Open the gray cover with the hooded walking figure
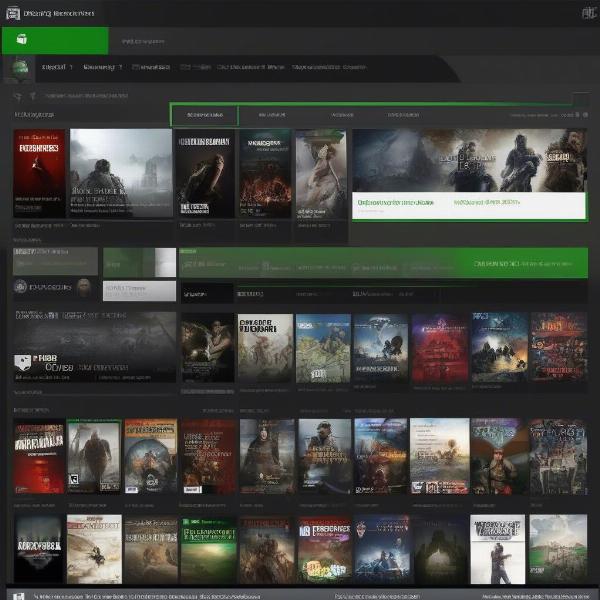This screenshot has height=600, width=600. click(x=94, y=456)
